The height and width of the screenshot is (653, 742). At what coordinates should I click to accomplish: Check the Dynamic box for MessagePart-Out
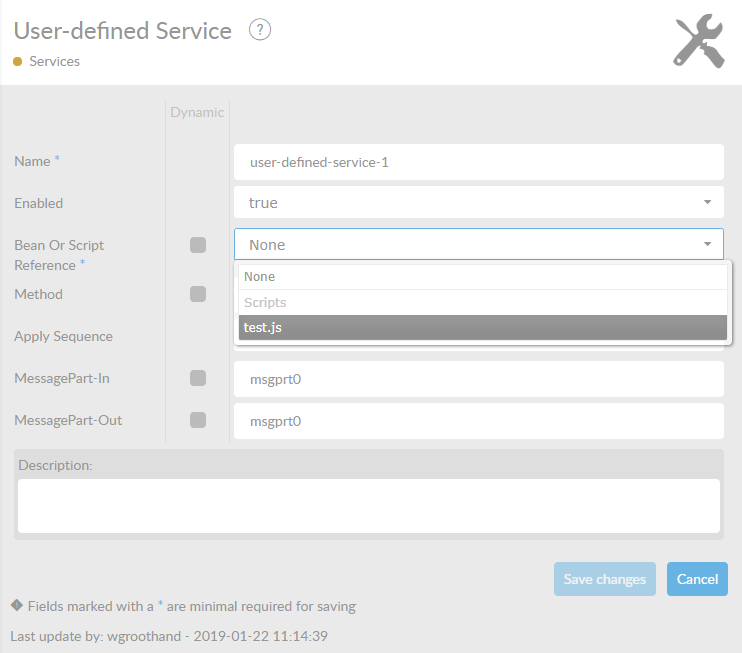[198, 420]
